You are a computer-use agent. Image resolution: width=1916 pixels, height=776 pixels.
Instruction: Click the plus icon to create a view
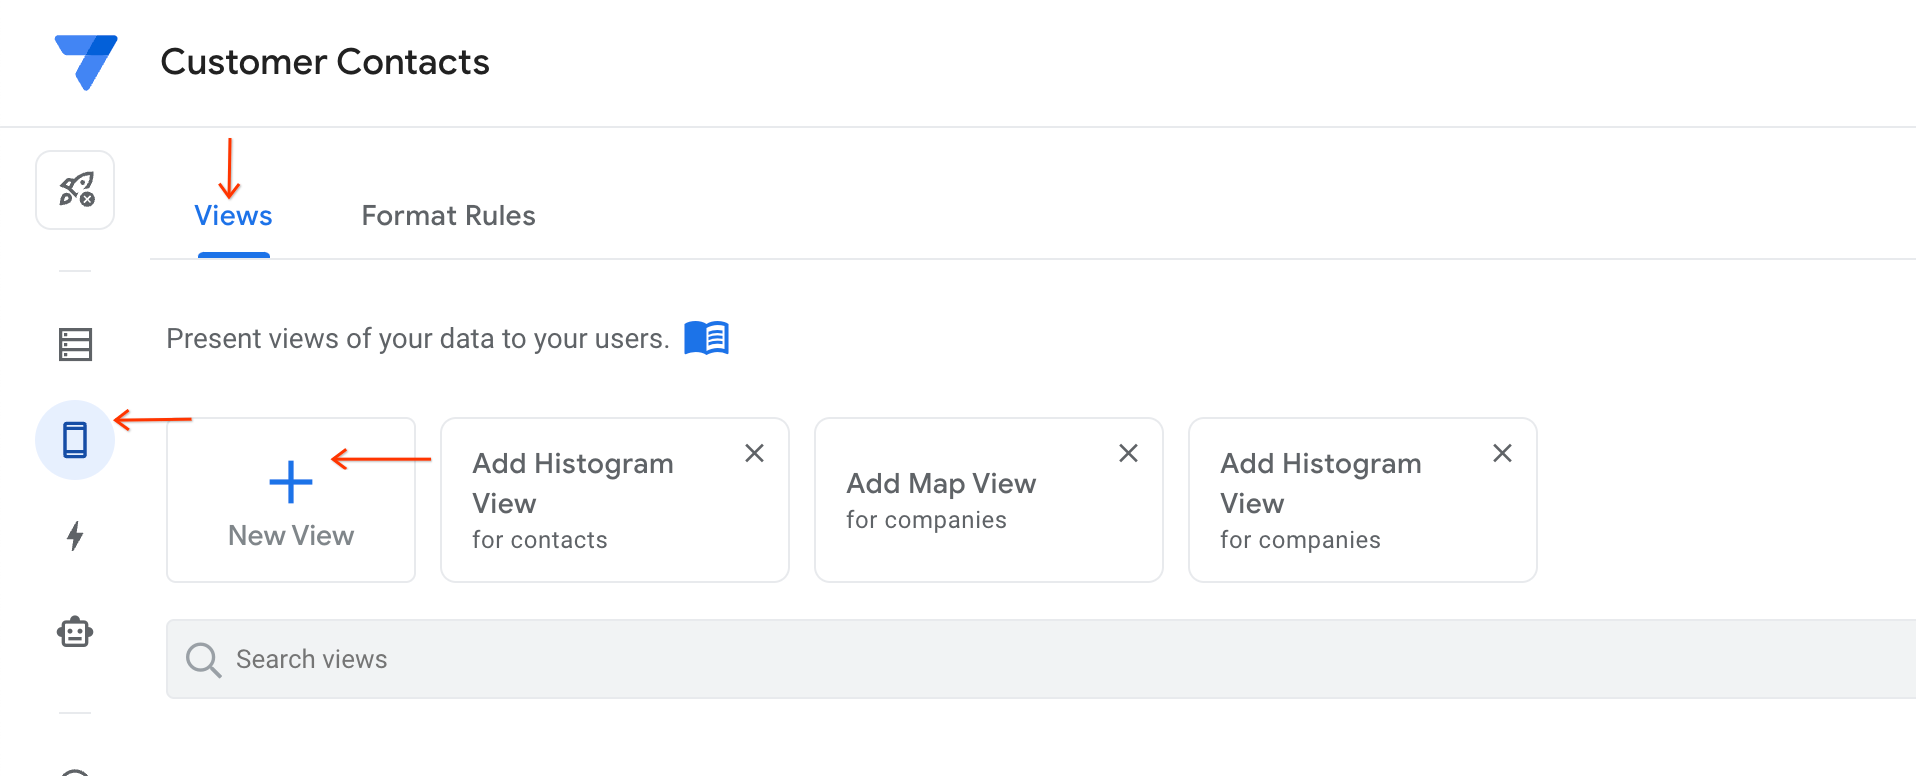click(289, 482)
